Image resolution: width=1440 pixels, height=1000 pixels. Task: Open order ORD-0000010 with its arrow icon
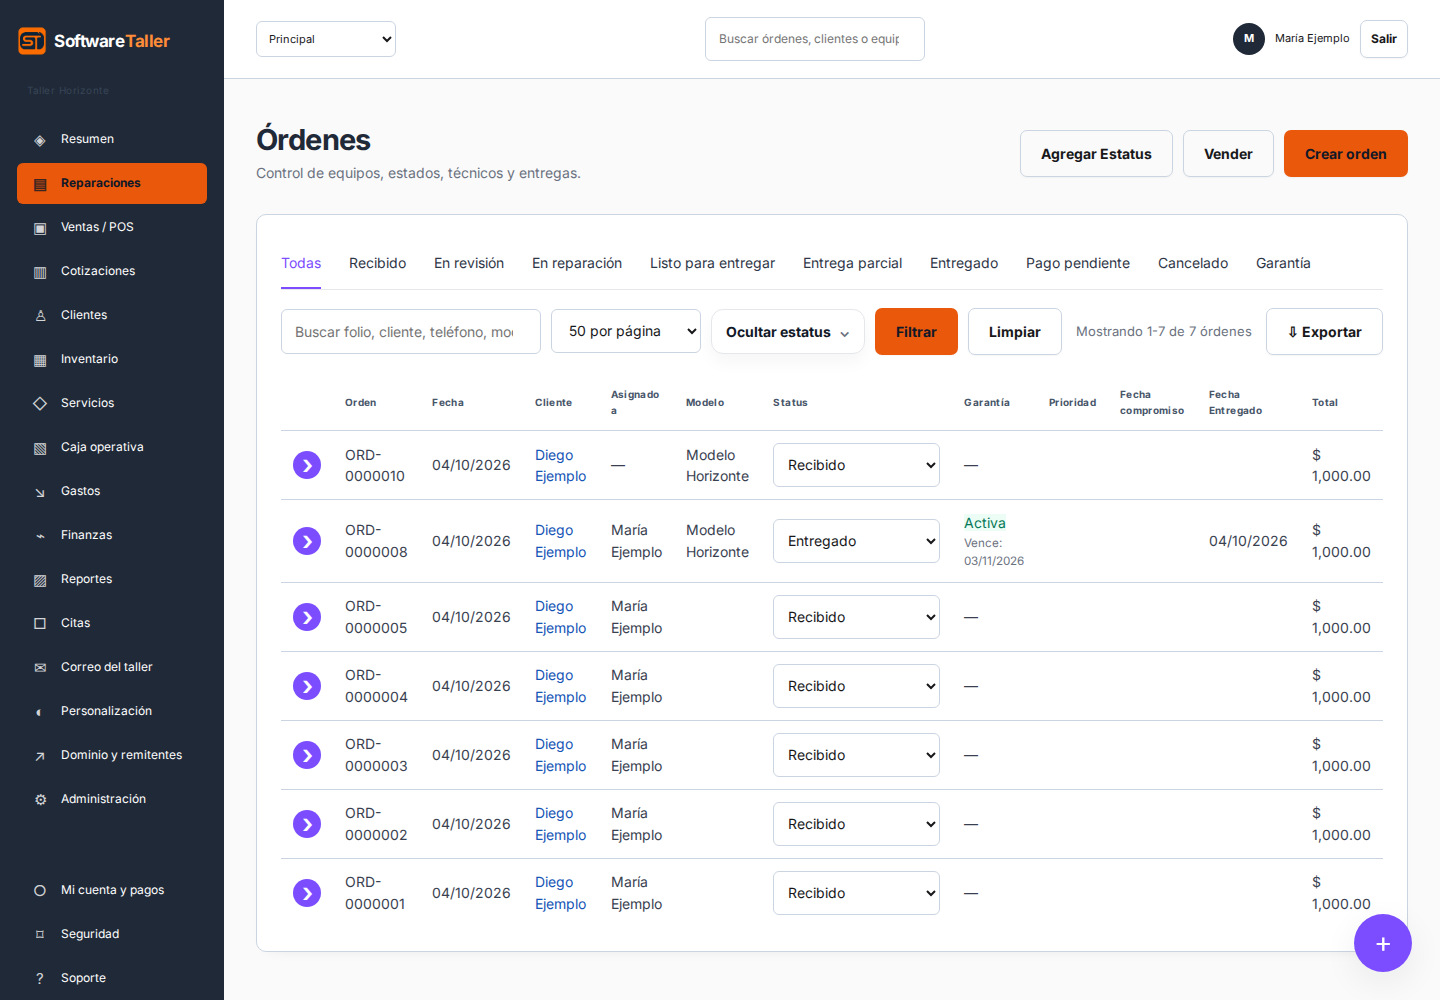click(307, 465)
